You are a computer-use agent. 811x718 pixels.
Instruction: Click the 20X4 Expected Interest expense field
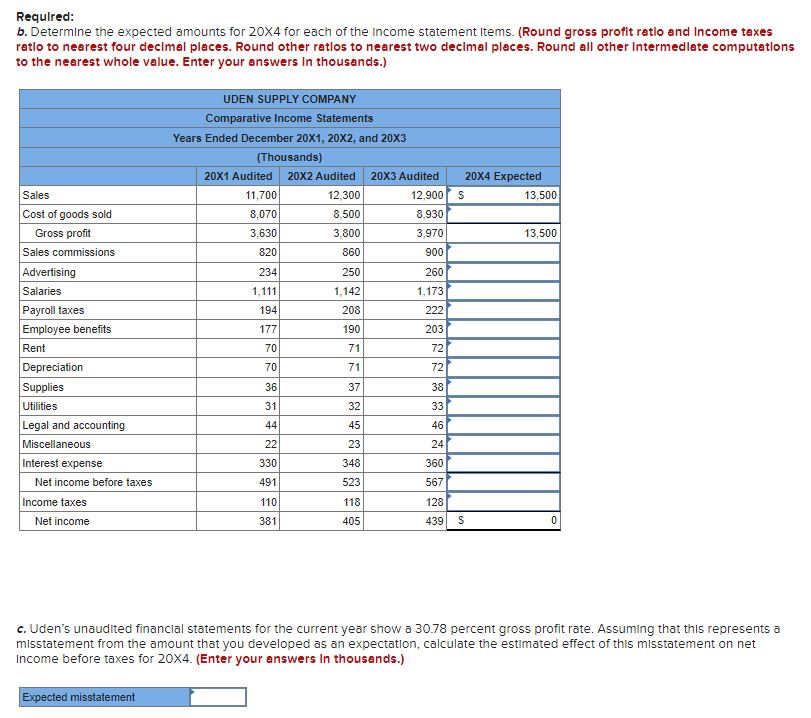pos(503,463)
